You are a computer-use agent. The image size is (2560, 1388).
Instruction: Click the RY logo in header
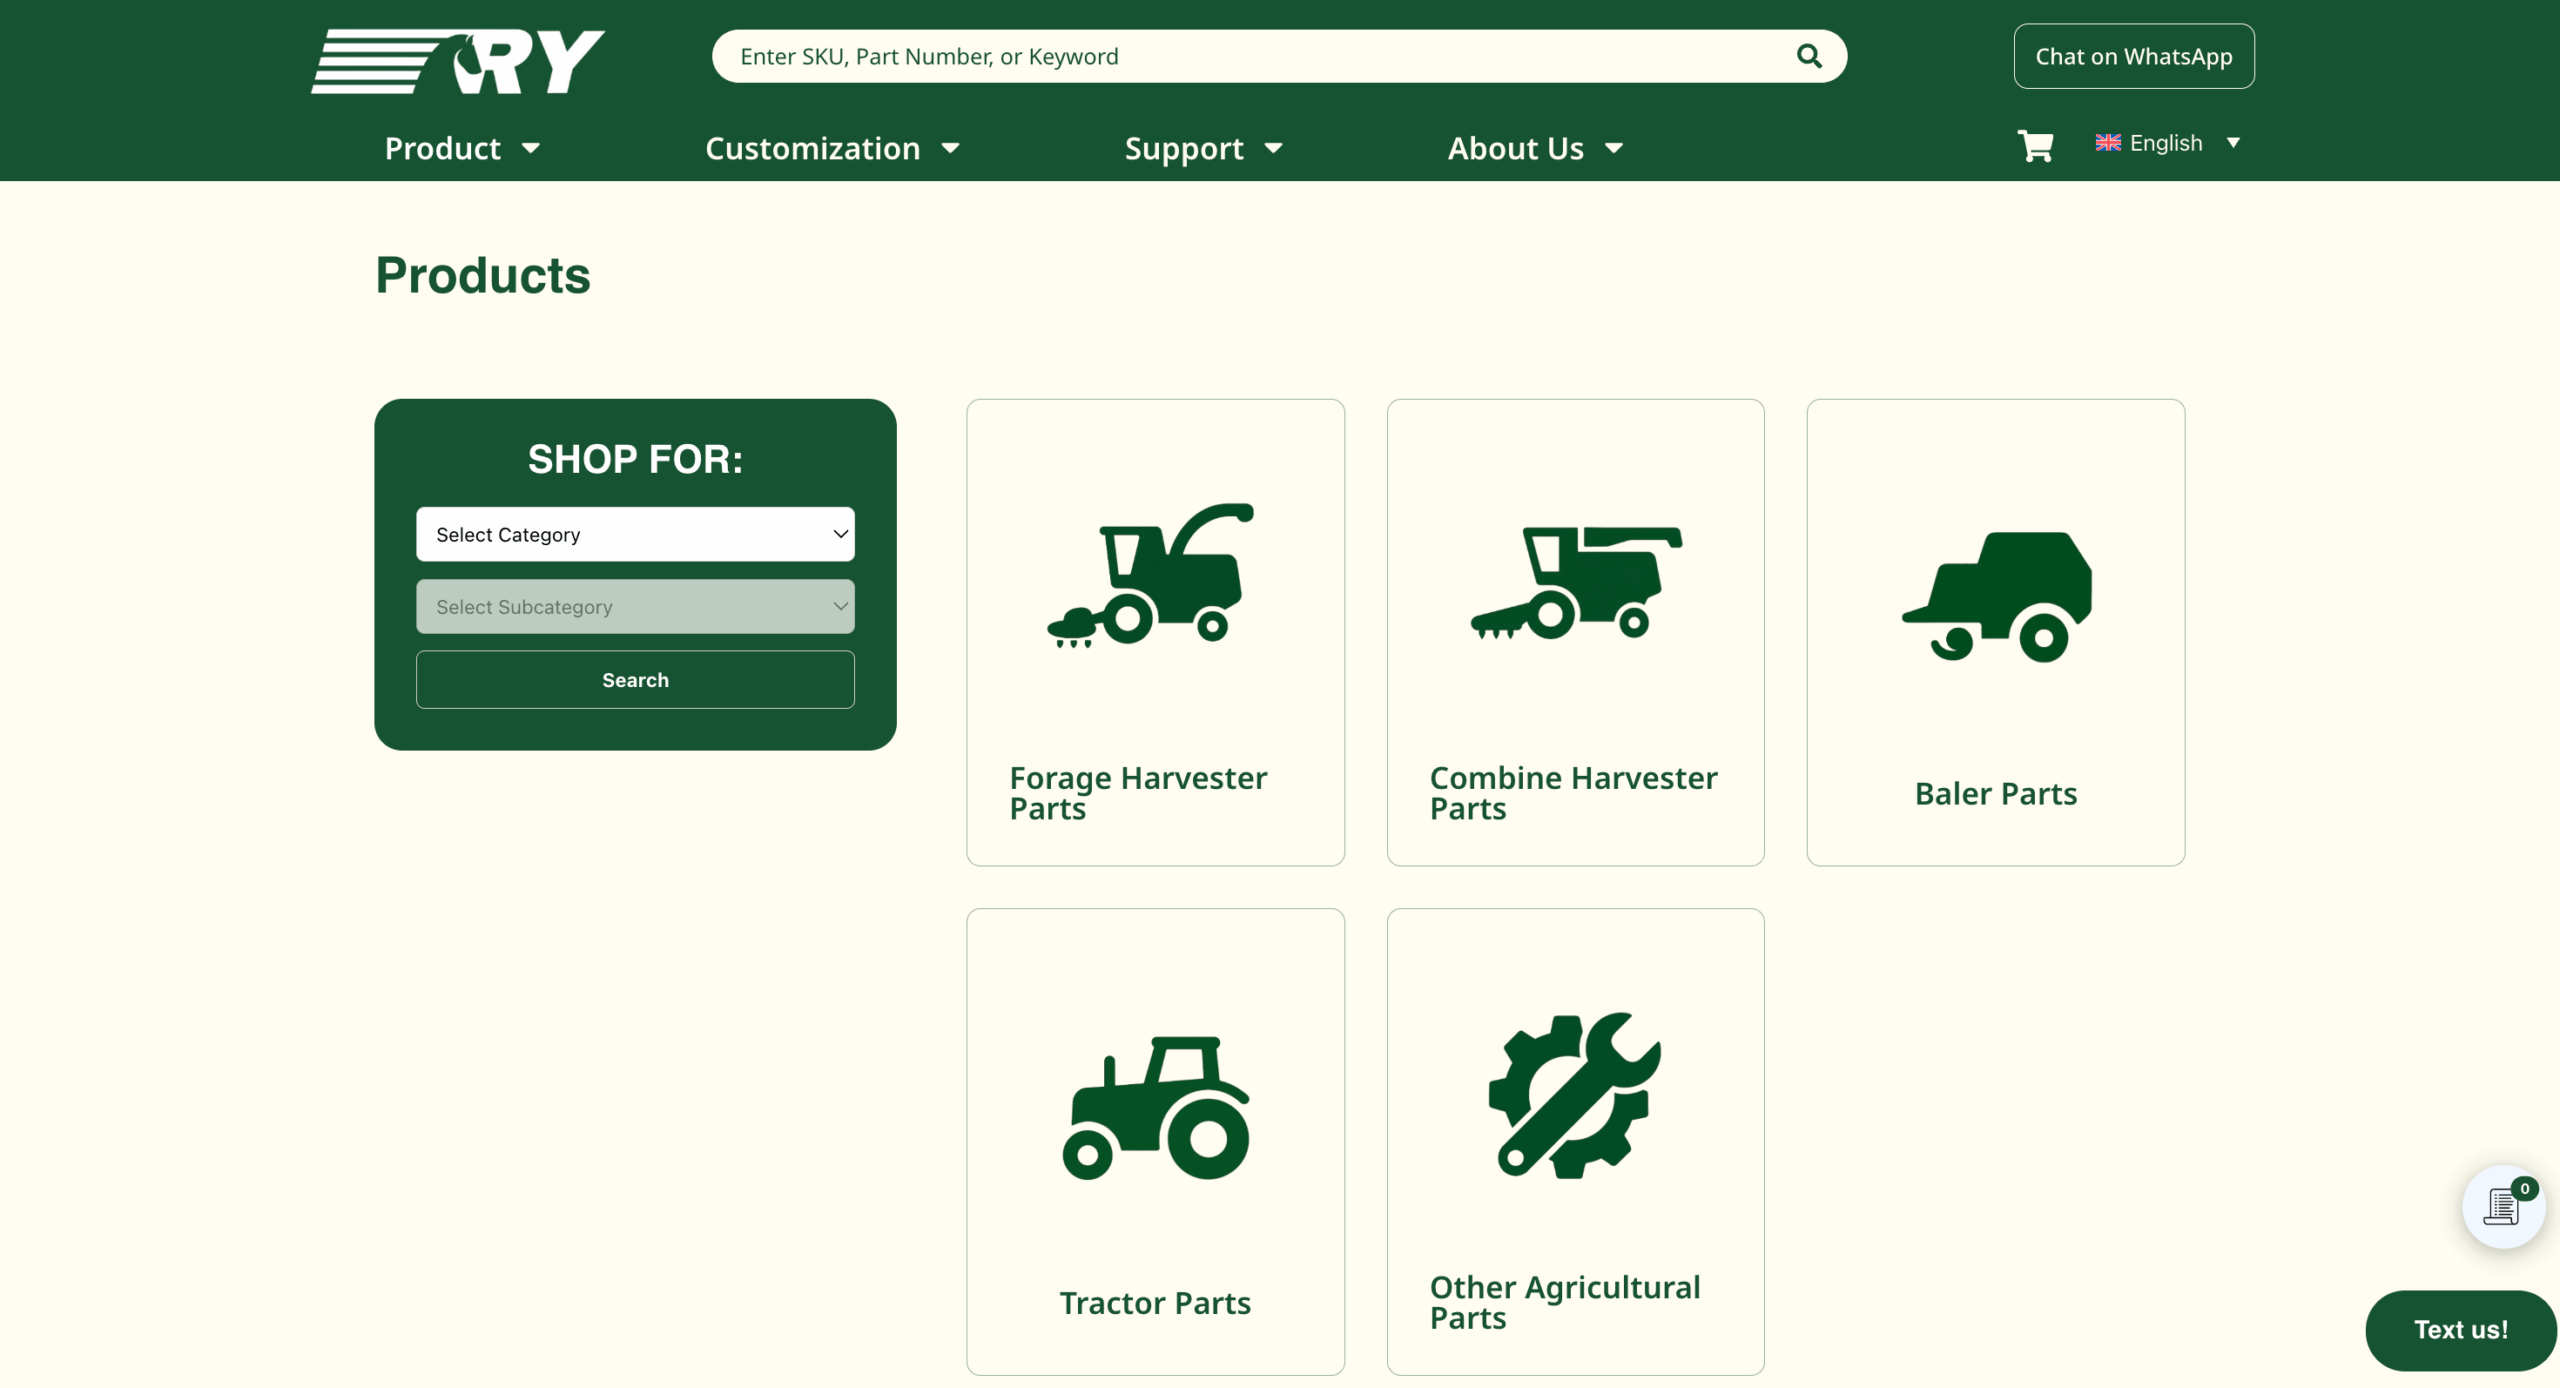coord(458,62)
